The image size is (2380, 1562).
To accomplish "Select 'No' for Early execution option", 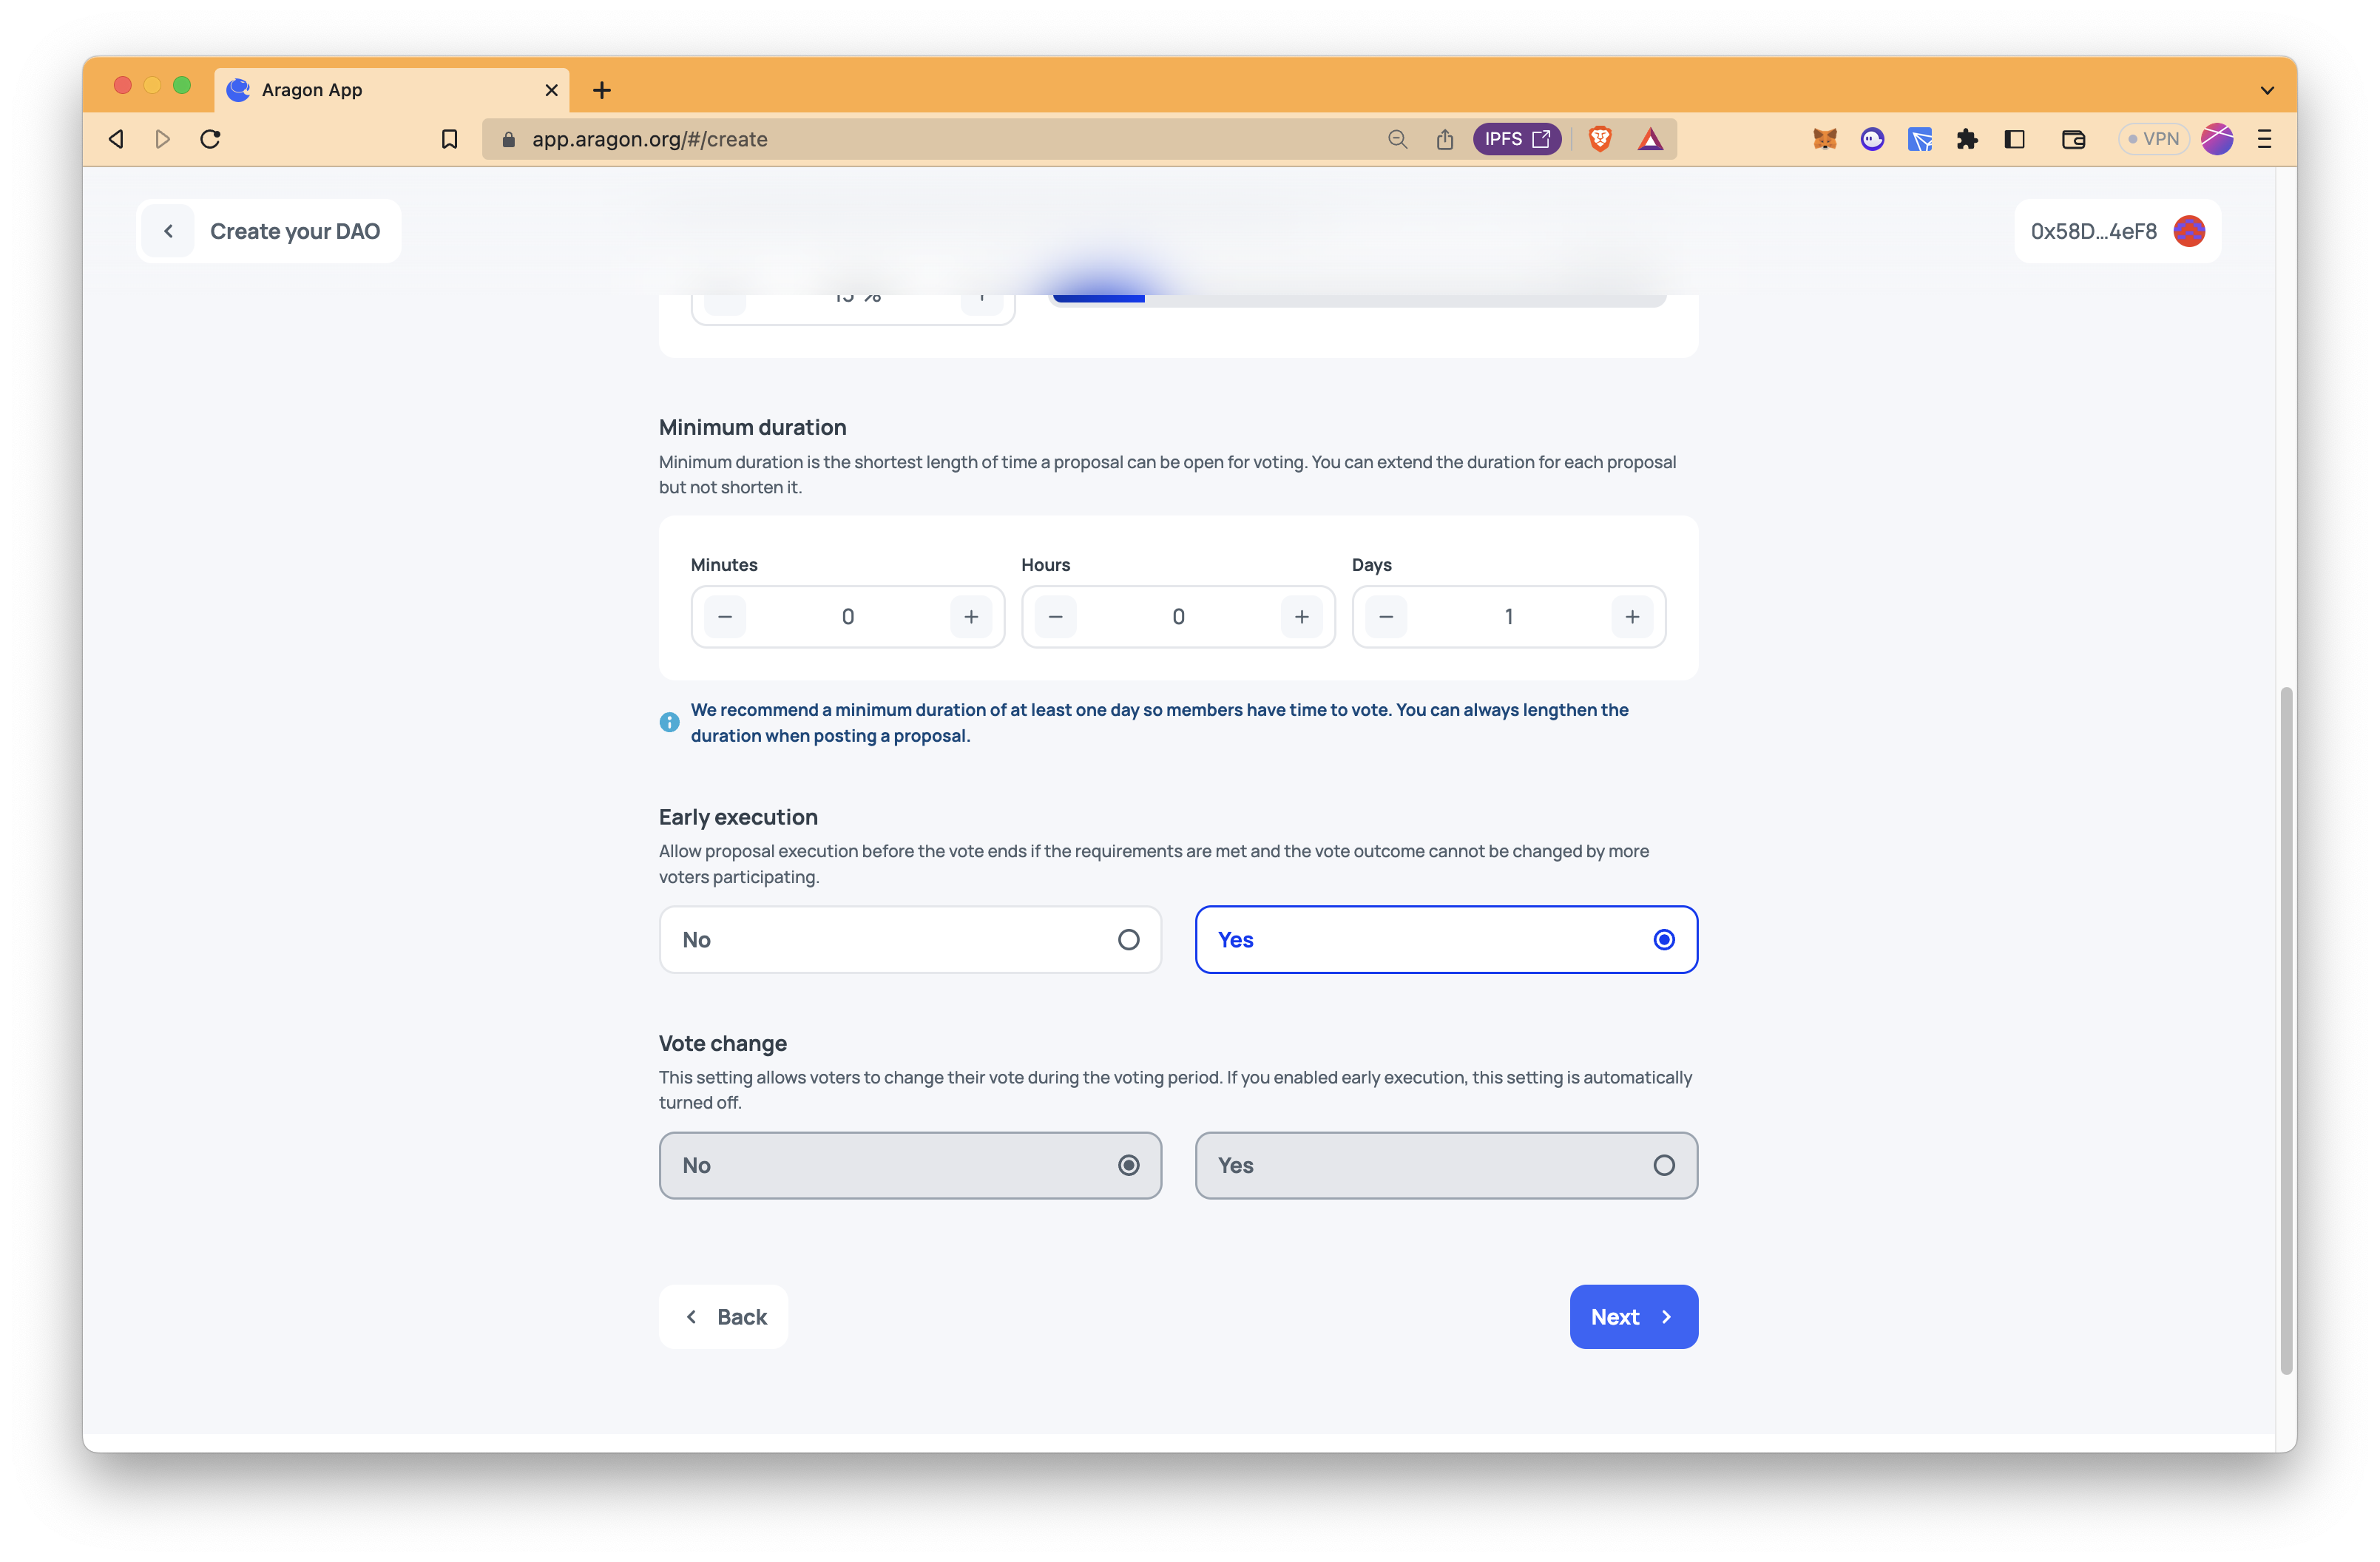I will pyautogui.click(x=910, y=939).
